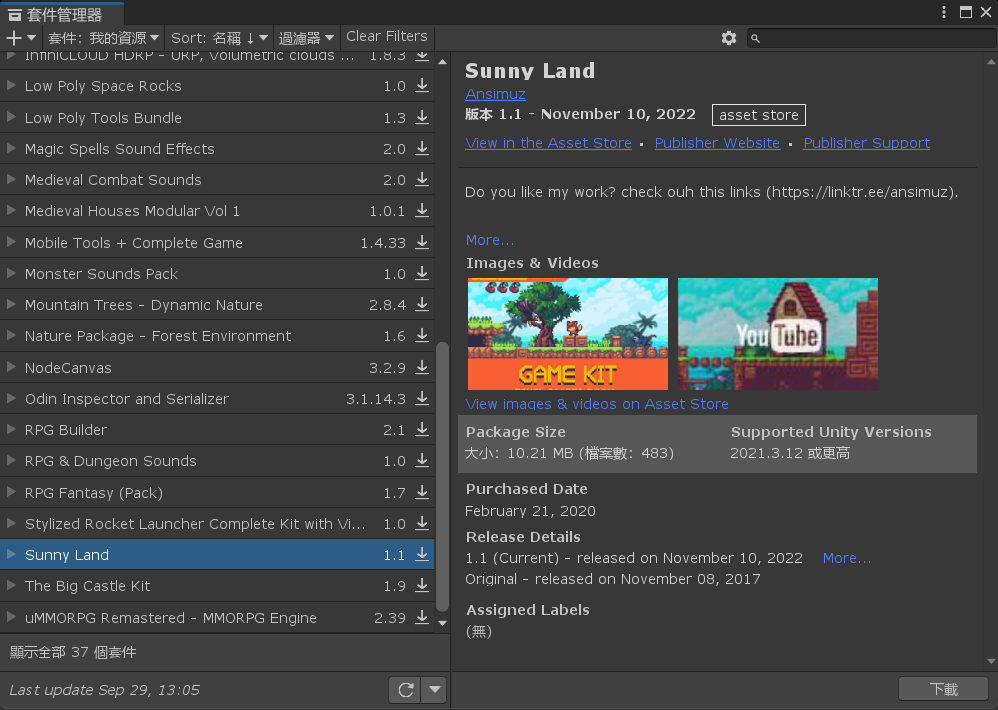
Task: Click the download icon for Low Poly Tools Bundle
Action: point(422,117)
